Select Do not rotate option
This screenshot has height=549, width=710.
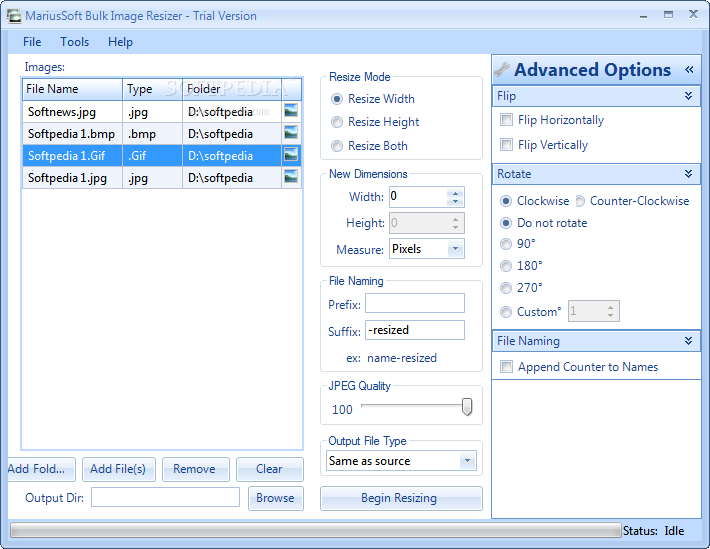pyautogui.click(x=506, y=223)
